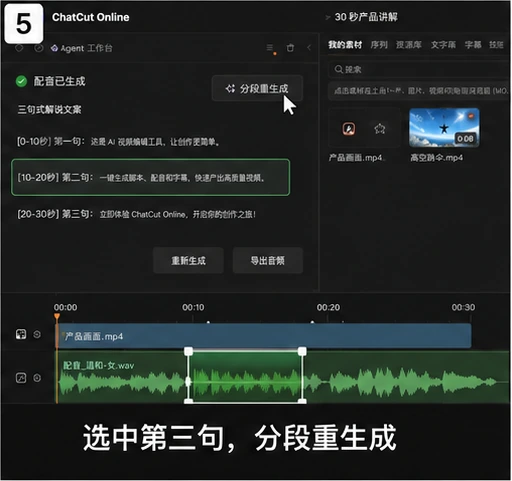Select the [20-30秒] 第三句 script line
Image resolution: width=512 pixels, height=481 pixels.
coord(136,214)
